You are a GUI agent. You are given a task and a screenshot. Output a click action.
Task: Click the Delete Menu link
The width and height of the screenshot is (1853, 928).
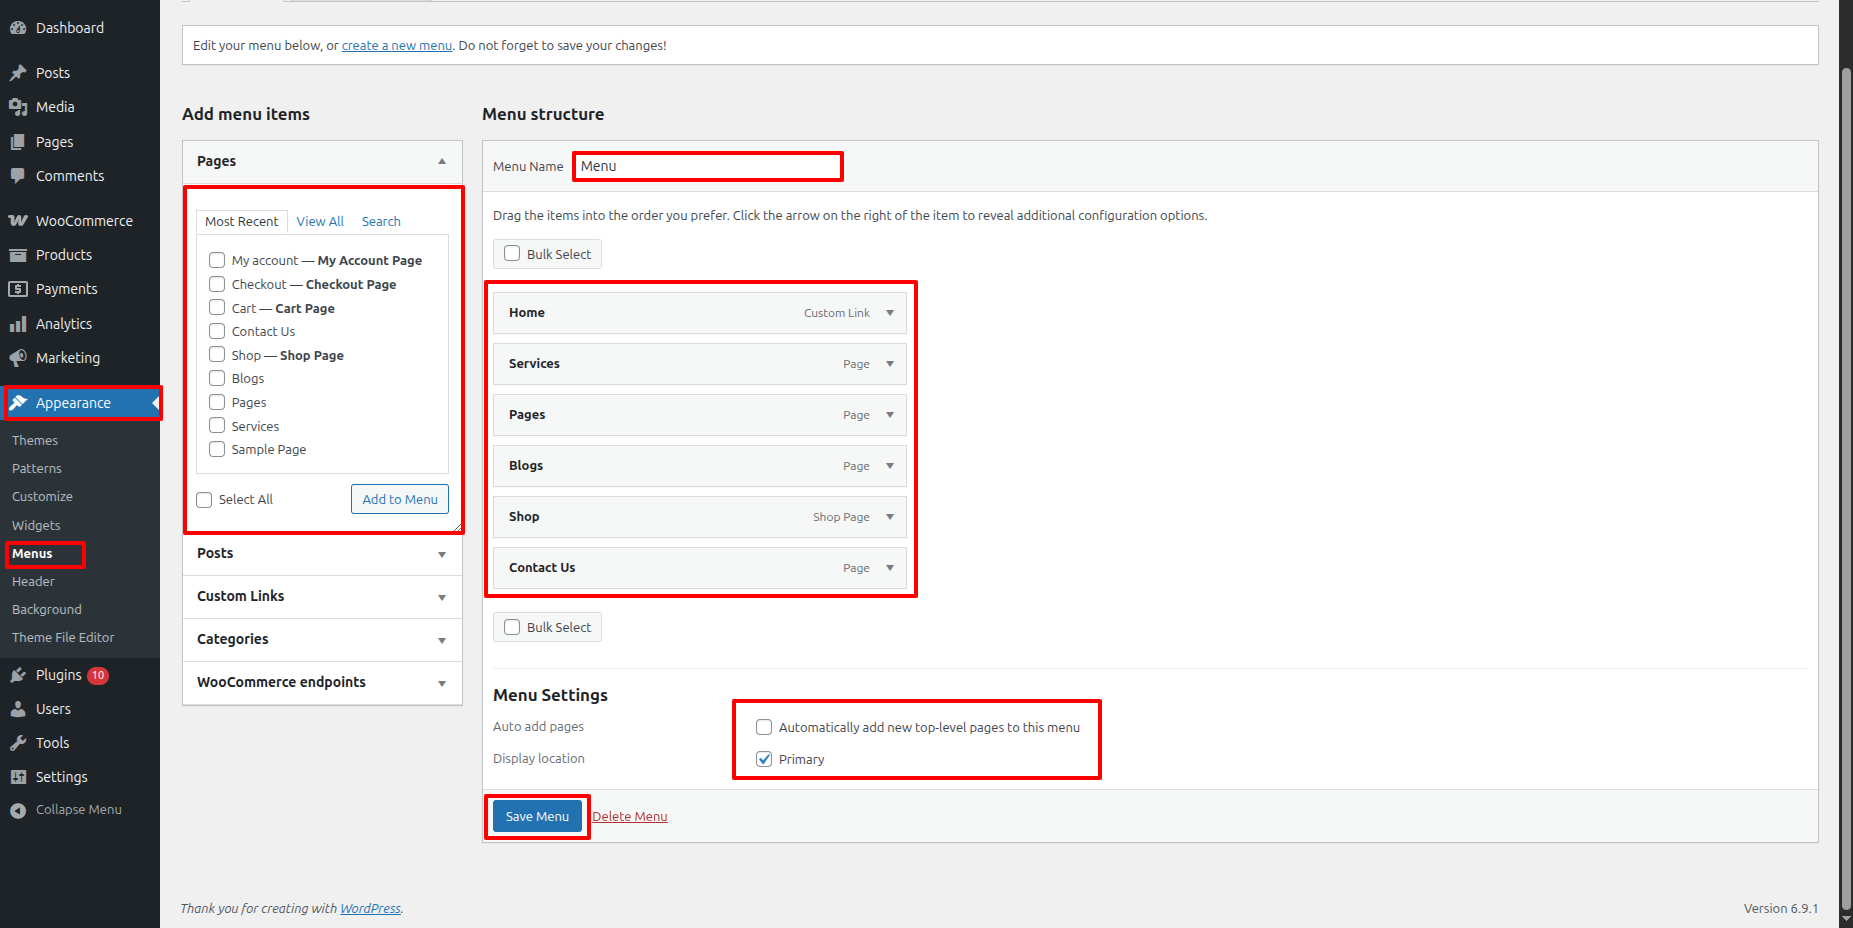(629, 816)
